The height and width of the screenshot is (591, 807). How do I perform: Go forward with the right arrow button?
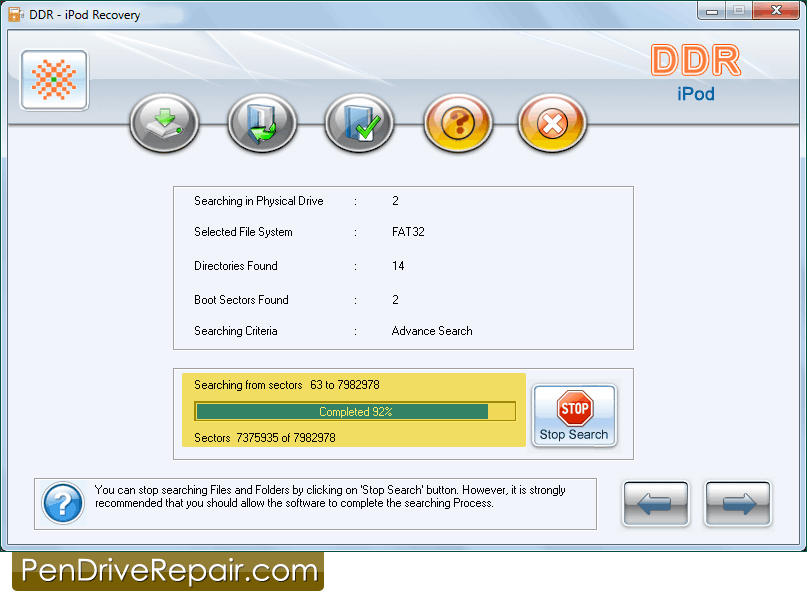pos(738,503)
